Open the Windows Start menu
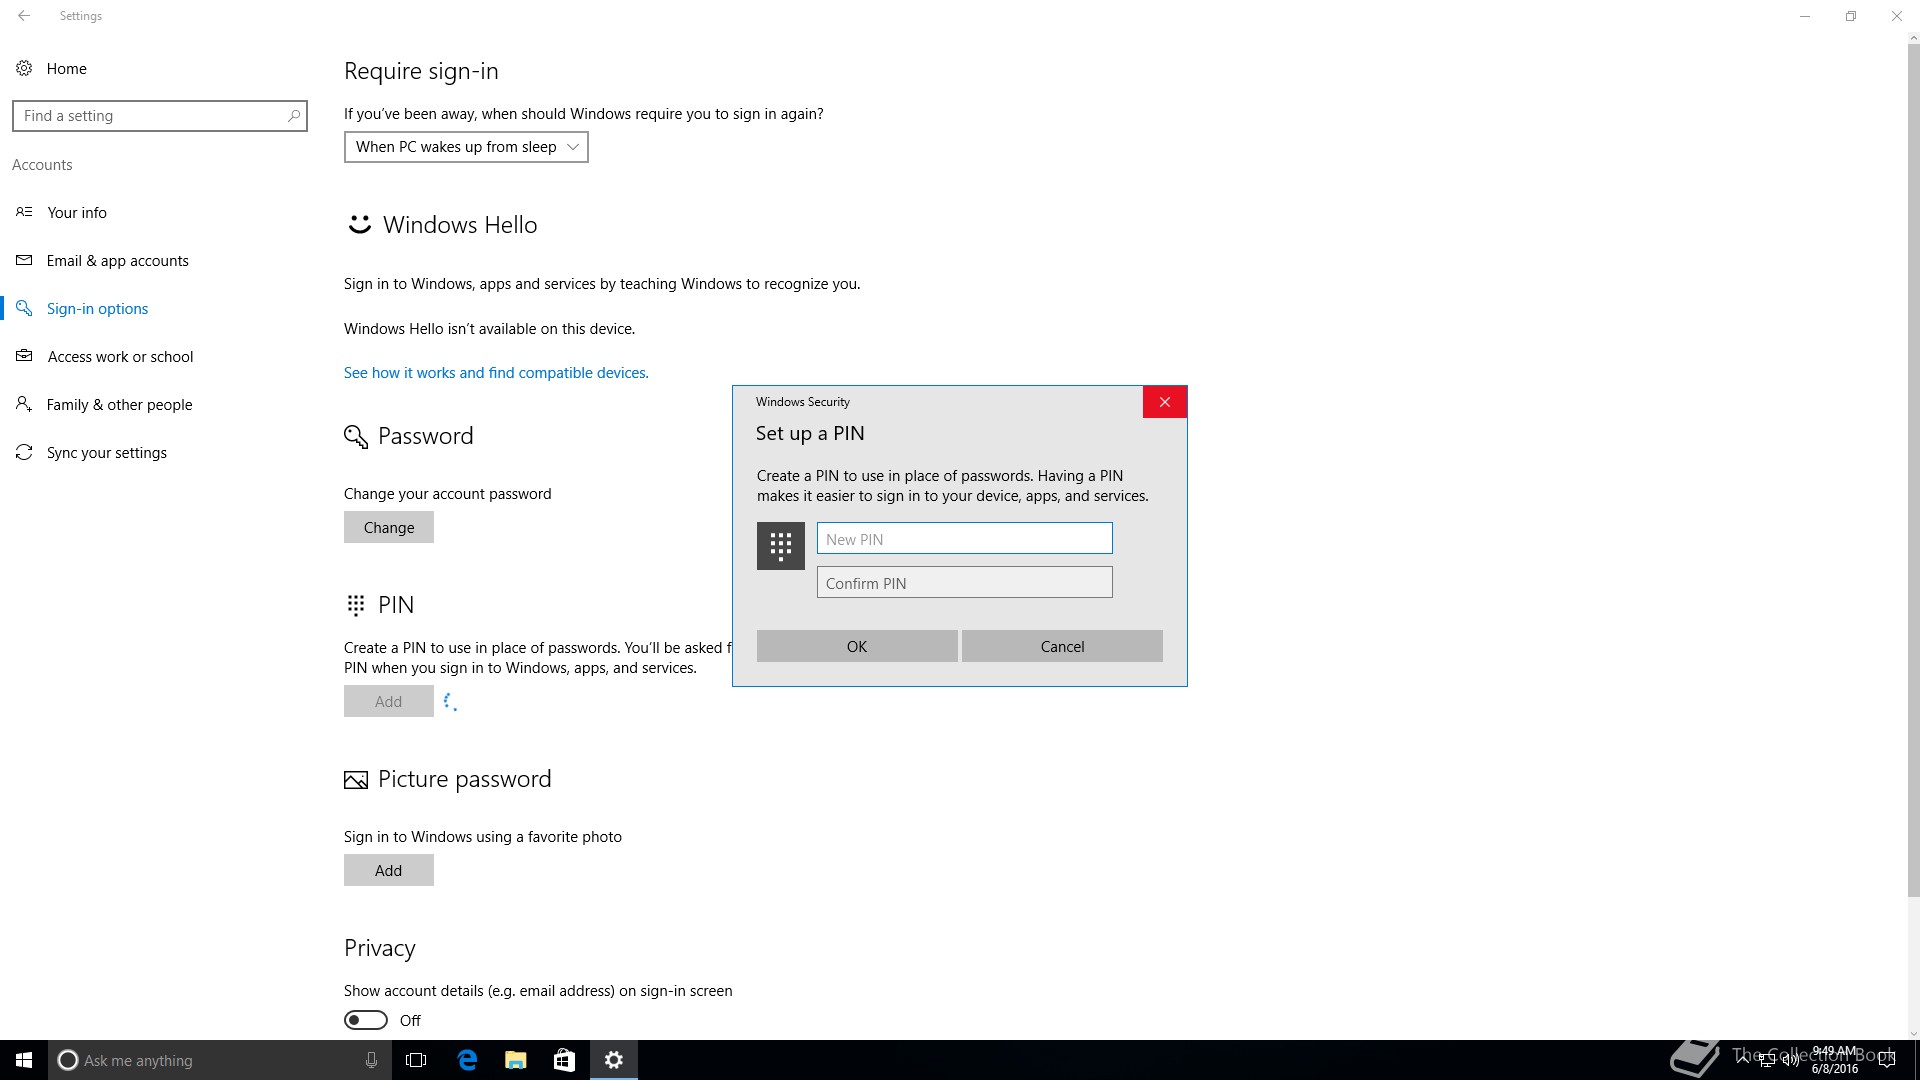Screen dimensions: 1920x1080 pyautogui.click(x=24, y=1060)
